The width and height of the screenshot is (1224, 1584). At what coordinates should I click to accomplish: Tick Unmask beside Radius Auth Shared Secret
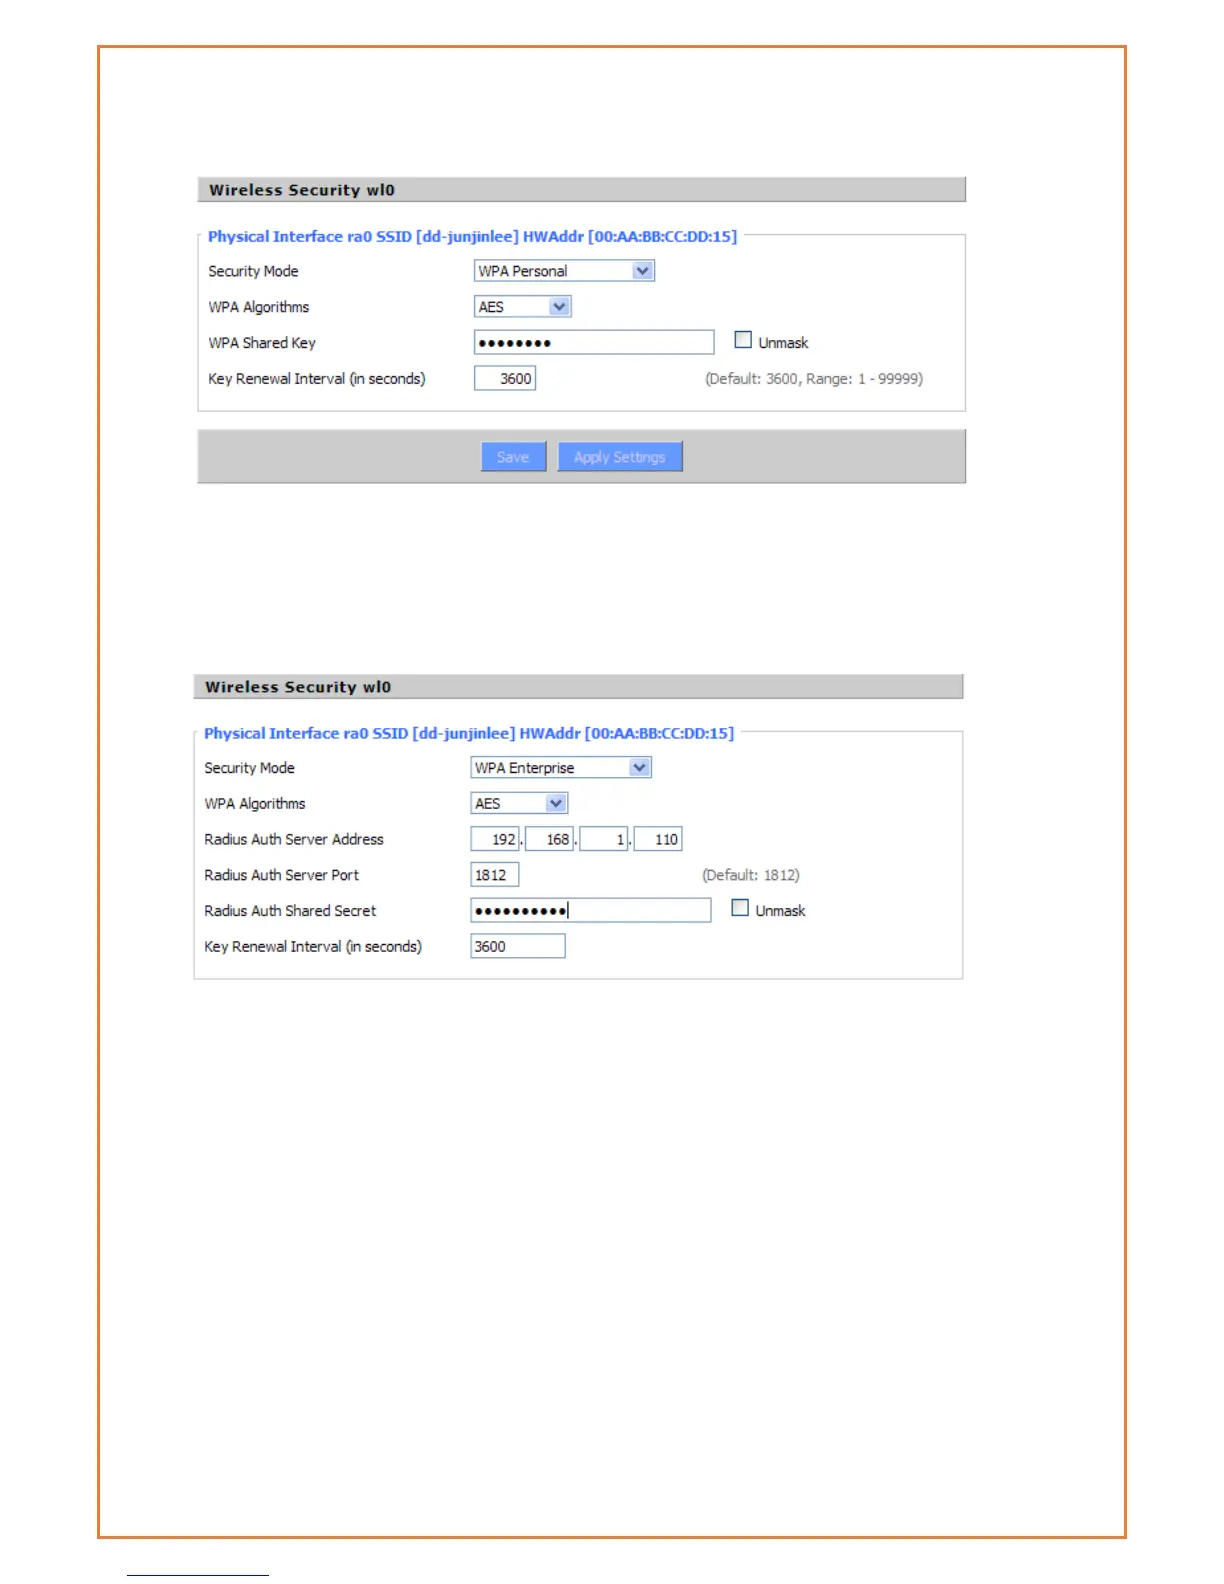click(x=740, y=908)
